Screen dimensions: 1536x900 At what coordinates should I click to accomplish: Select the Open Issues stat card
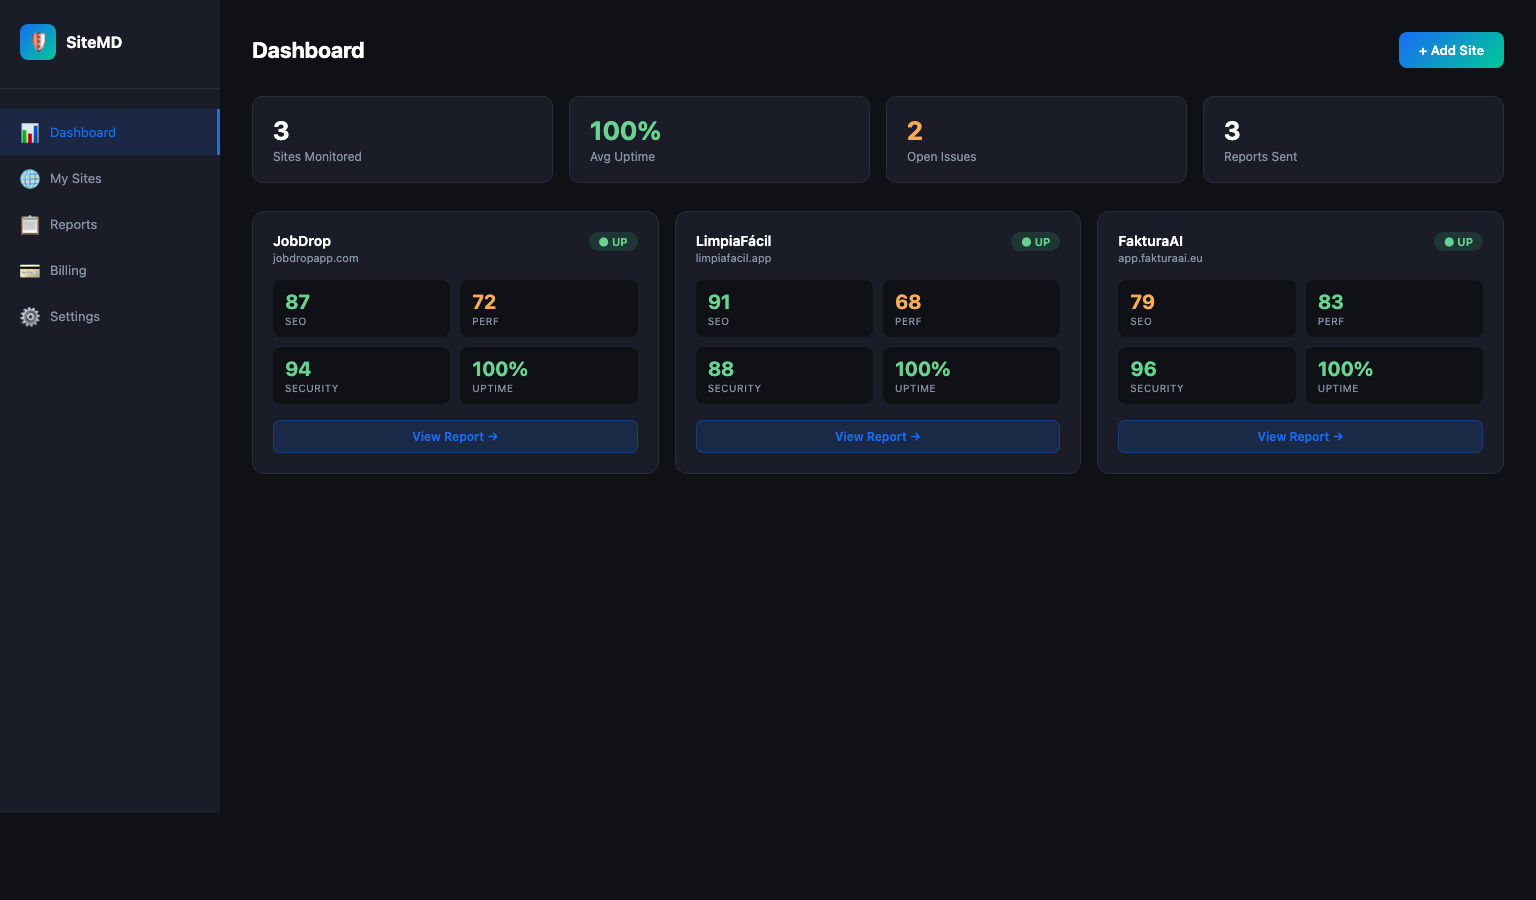point(1036,139)
